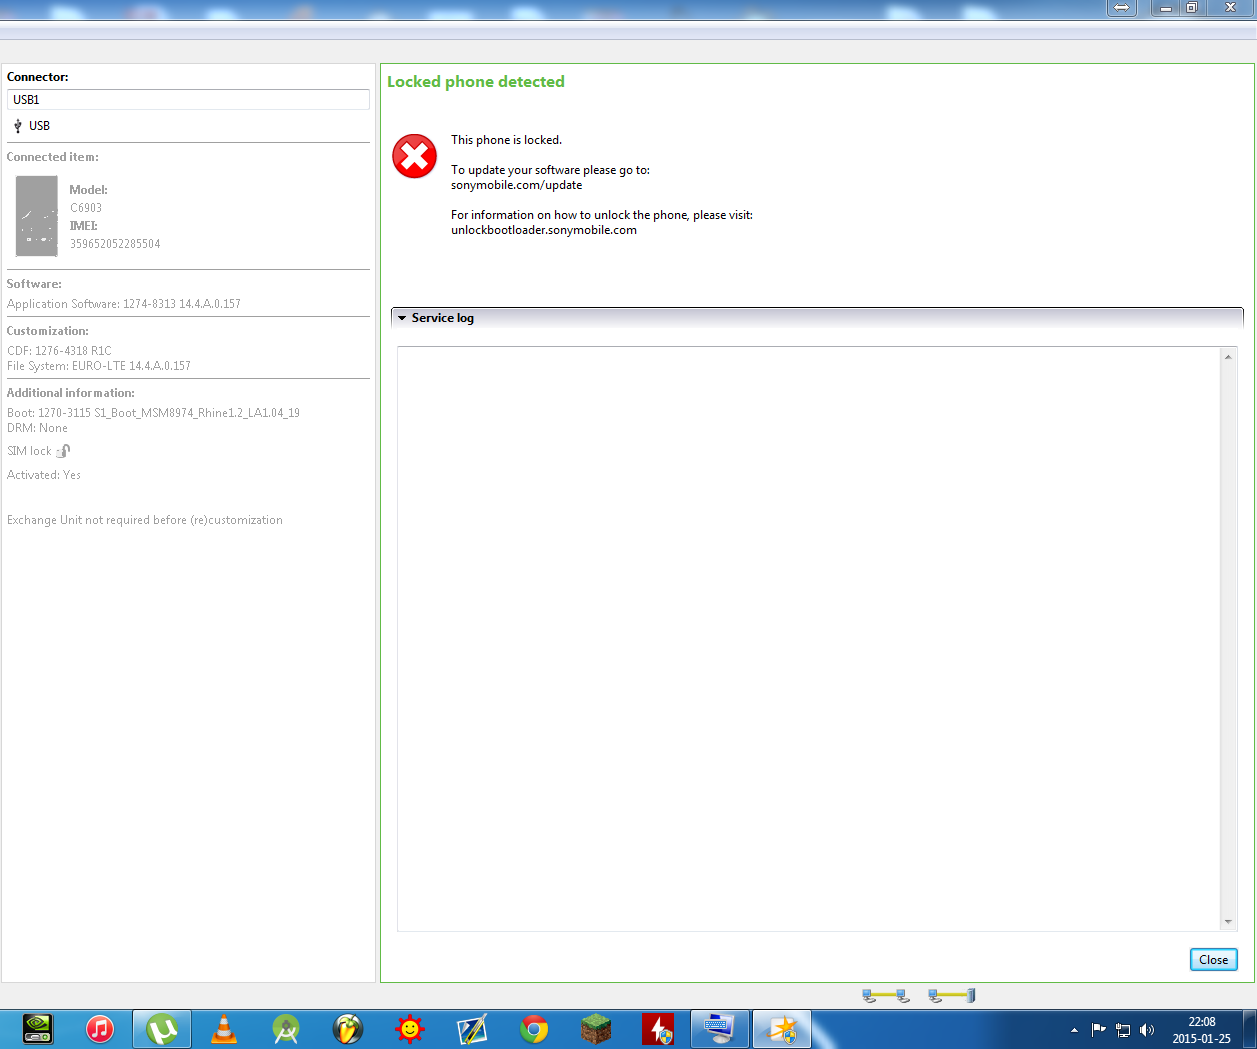1257x1049 pixels.
Task: Click the red error icon
Action: (414, 156)
